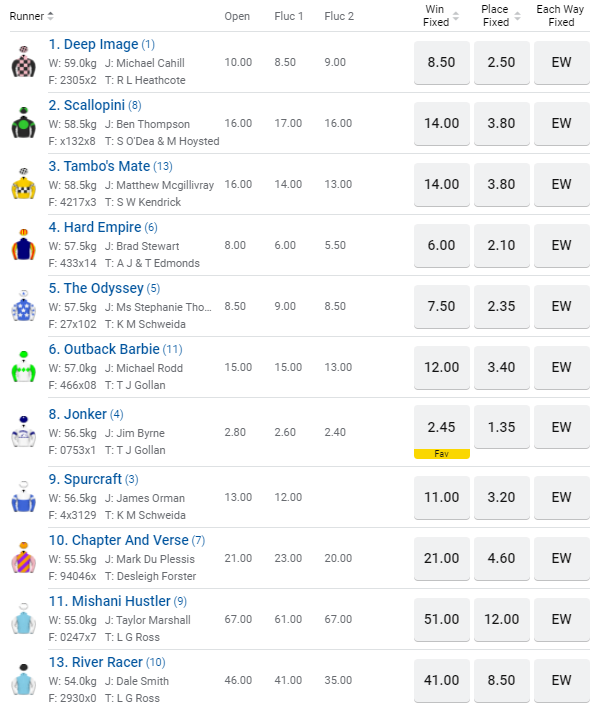Click Deep Image's jockey silks icon
The image size is (601, 710).
24,62
